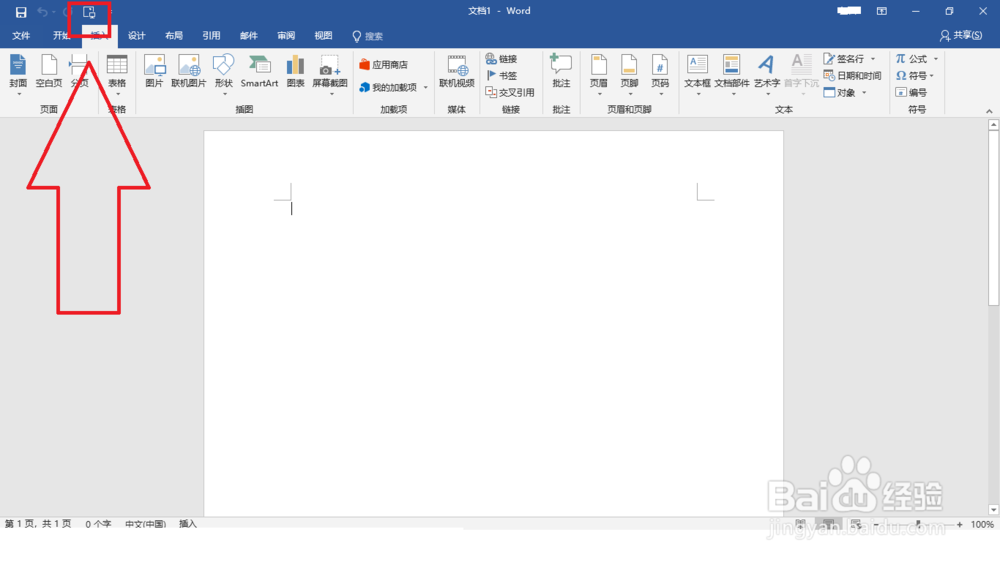Insert a picture with 图片 icon
The height and width of the screenshot is (562, 1000).
pyautogui.click(x=154, y=71)
